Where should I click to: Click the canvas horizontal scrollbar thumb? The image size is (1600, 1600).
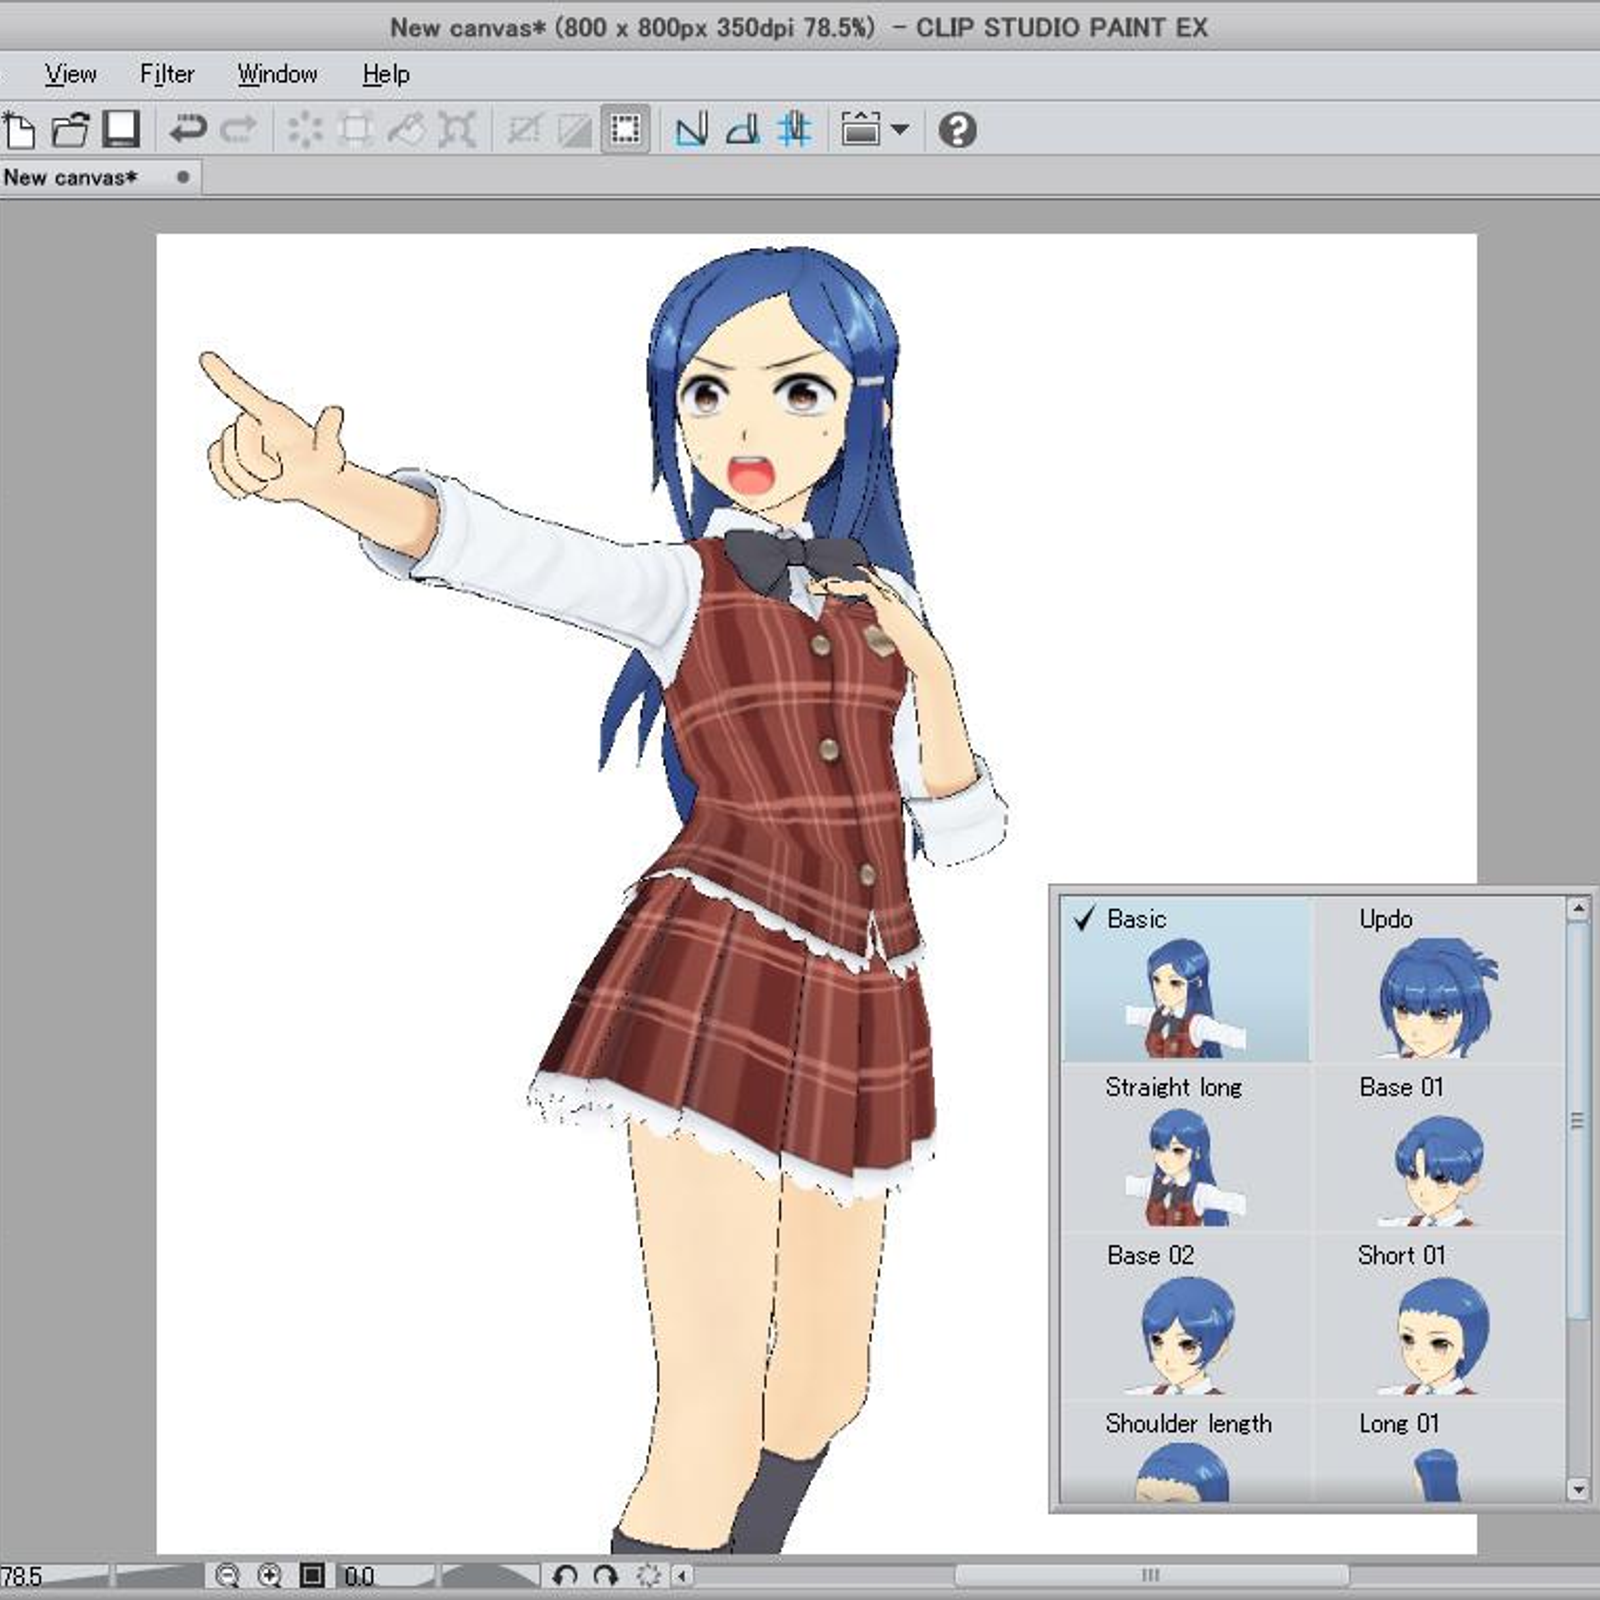(x=1150, y=1576)
